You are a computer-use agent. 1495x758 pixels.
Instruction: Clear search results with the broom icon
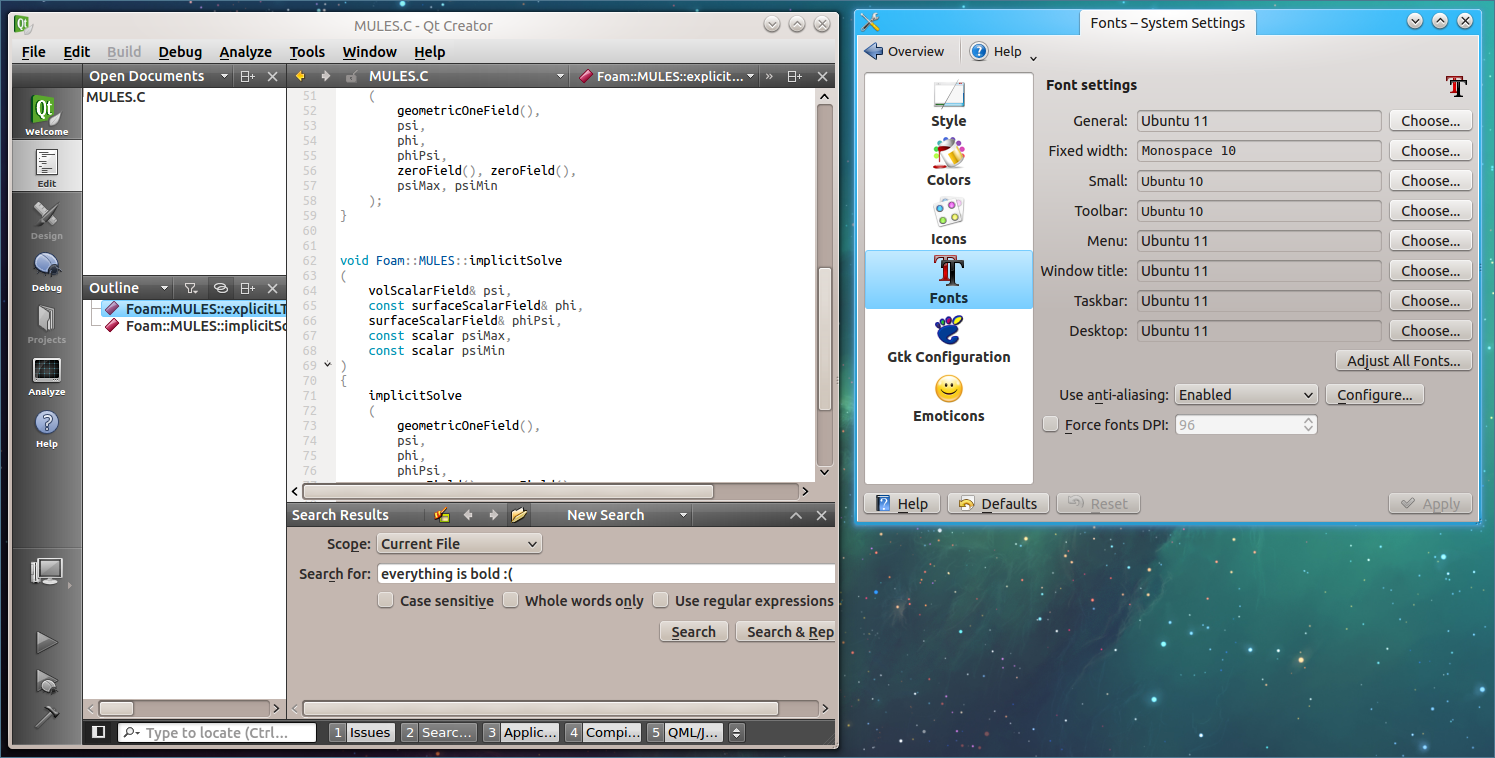[x=442, y=515]
